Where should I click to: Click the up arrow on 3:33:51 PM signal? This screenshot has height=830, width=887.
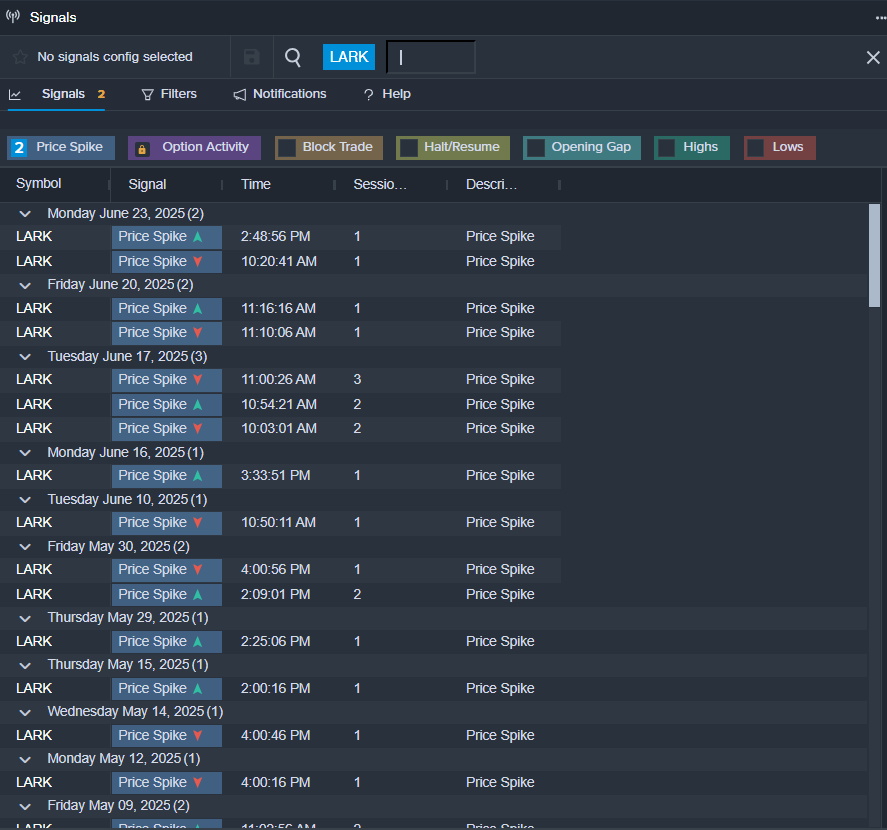(197, 475)
